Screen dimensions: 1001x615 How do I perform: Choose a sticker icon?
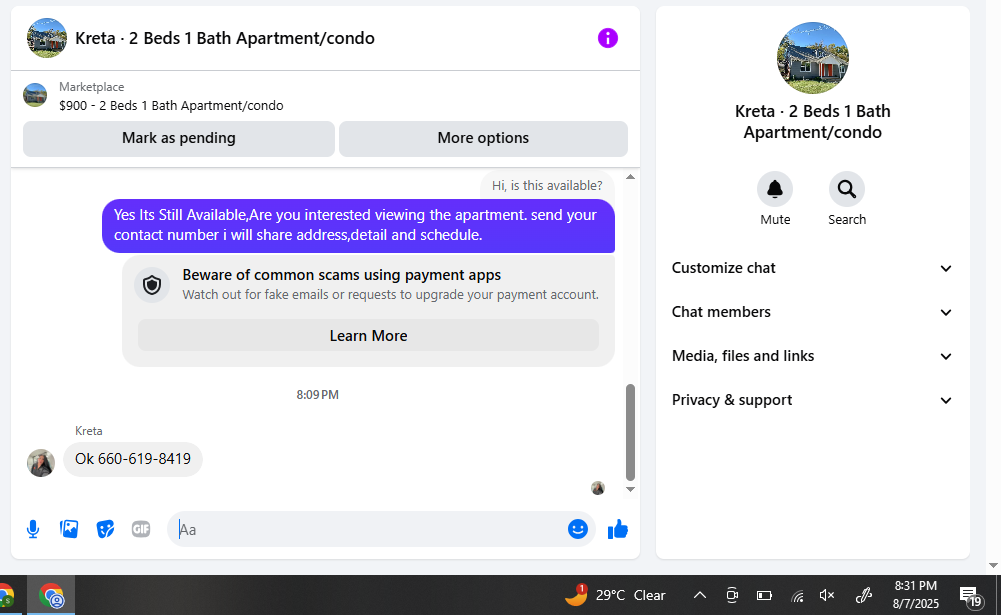105,529
